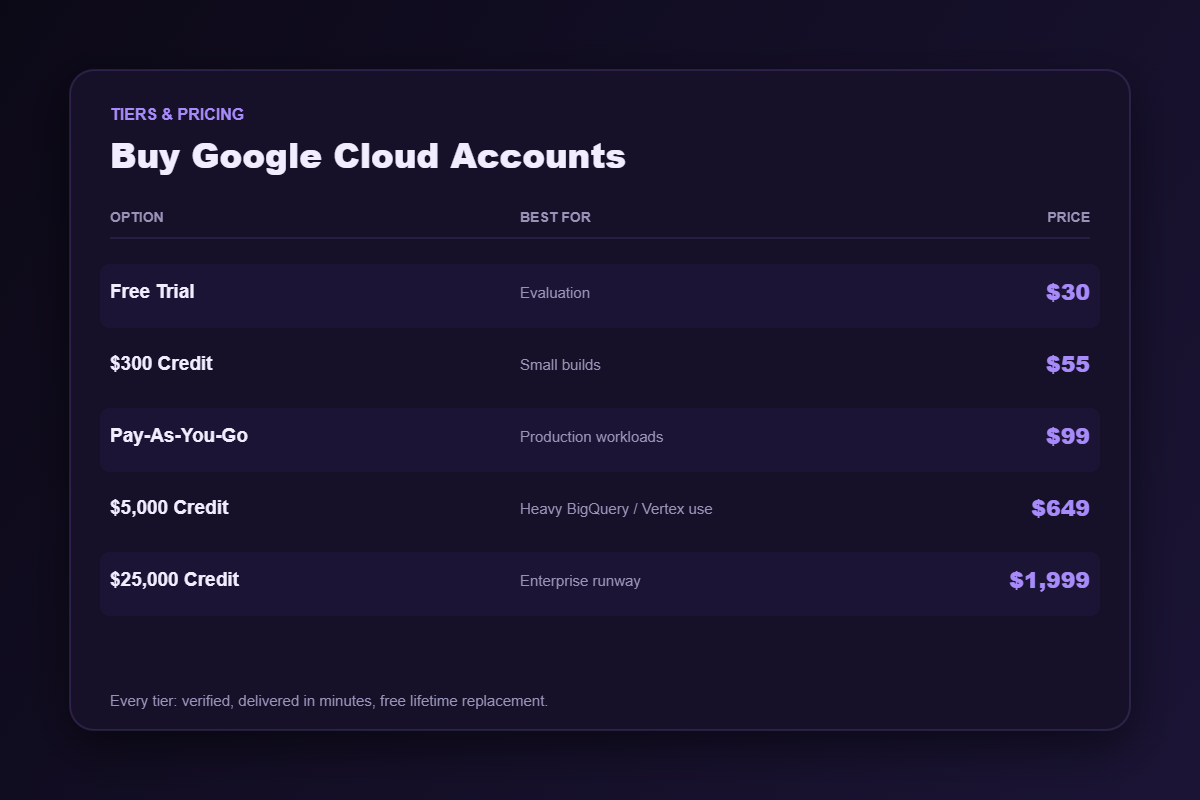1200x800 pixels.
Task: Click the '$1,999' price value
Action: 1050,580
